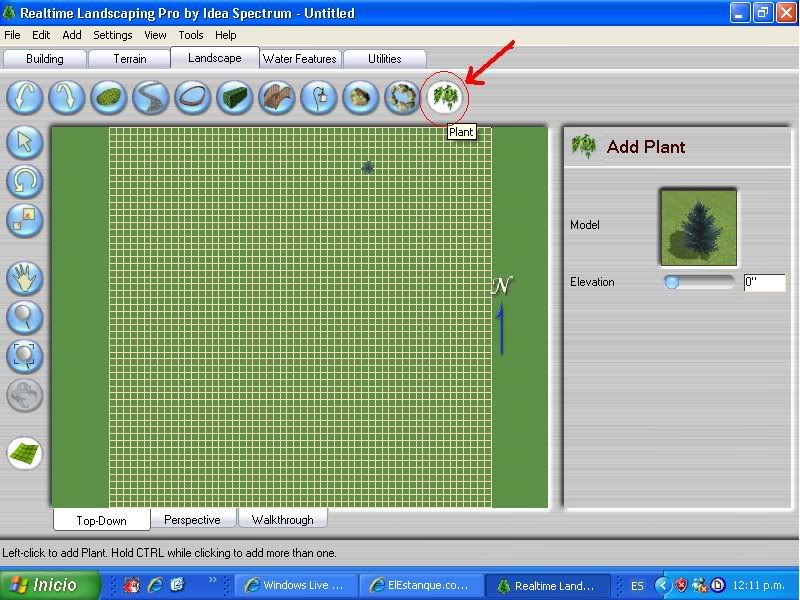Open ElEstanque.co… taskbar window

[421, 585]
